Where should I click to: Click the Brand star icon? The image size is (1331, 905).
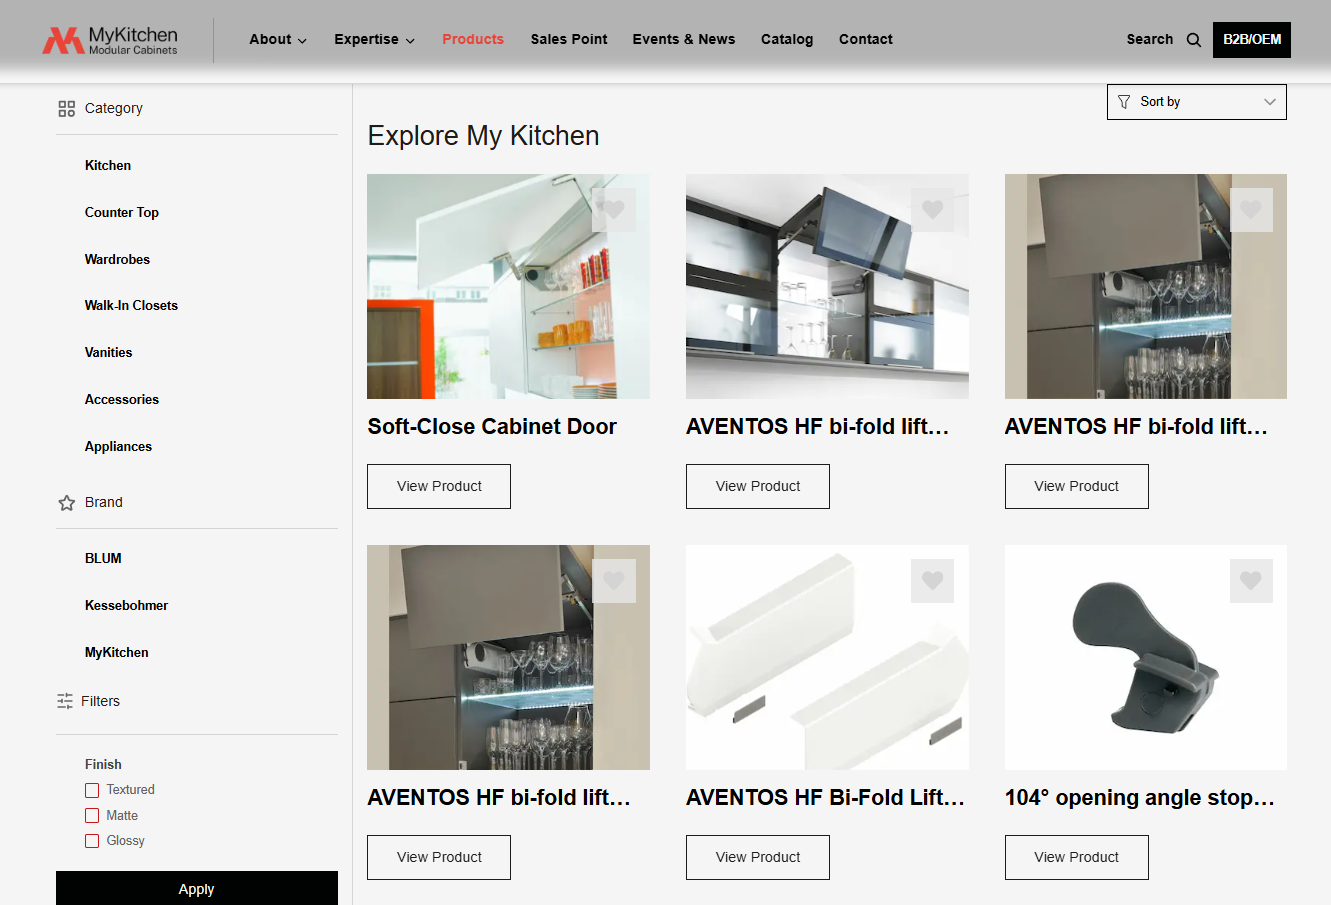pyautogui.click(x=67, y=503)
